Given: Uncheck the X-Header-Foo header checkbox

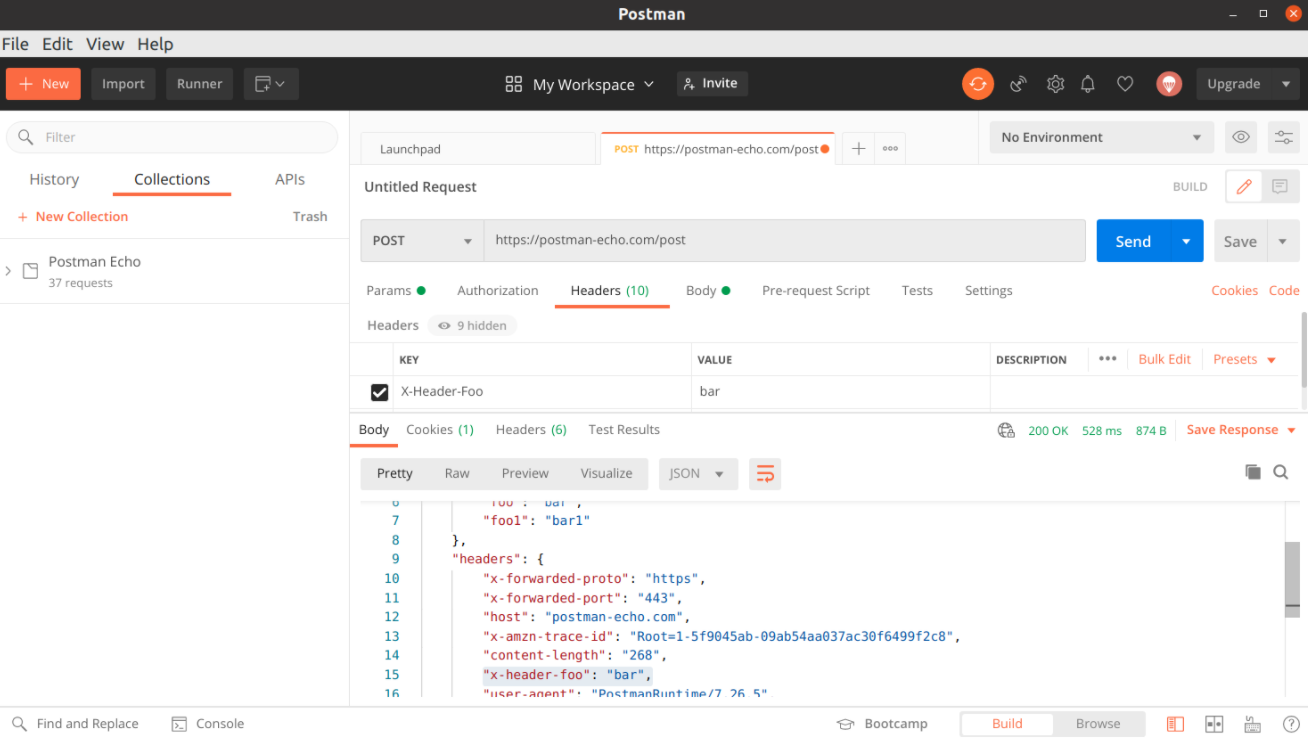Looking at the screenshot, I should point(379,392).
